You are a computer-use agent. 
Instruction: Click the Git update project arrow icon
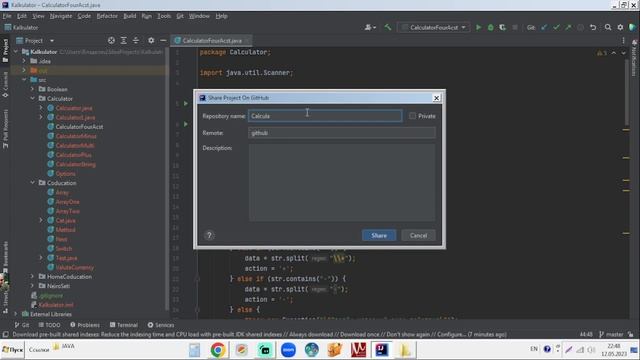point(544,27)
